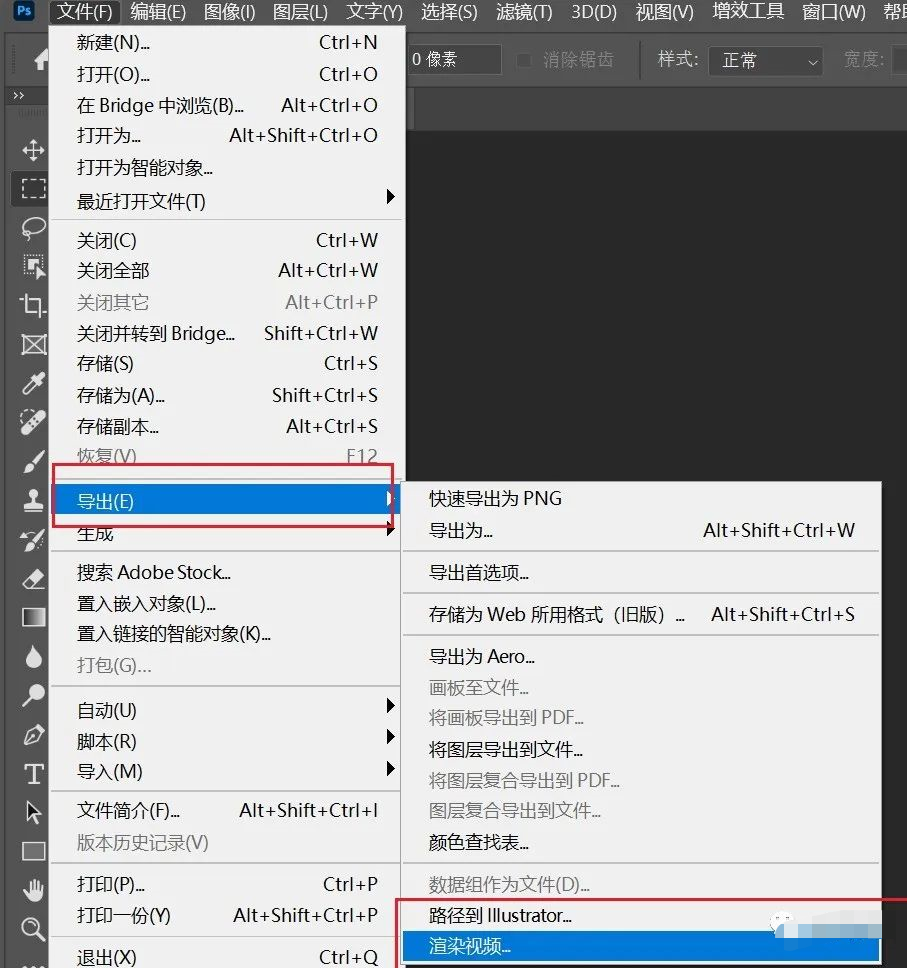Select the History Brush tool
The height and width of the screenshot is (968, 907).
coord(33,540)
